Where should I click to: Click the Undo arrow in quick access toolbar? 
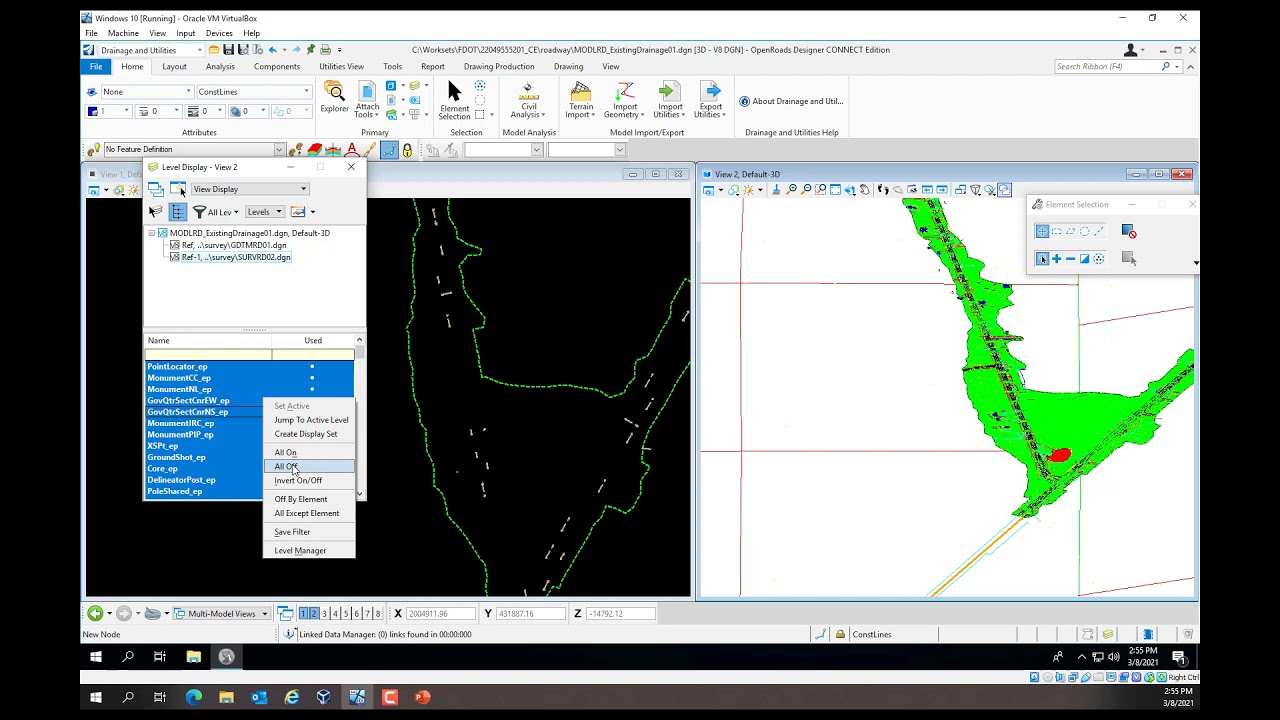[x=272, y=50]
